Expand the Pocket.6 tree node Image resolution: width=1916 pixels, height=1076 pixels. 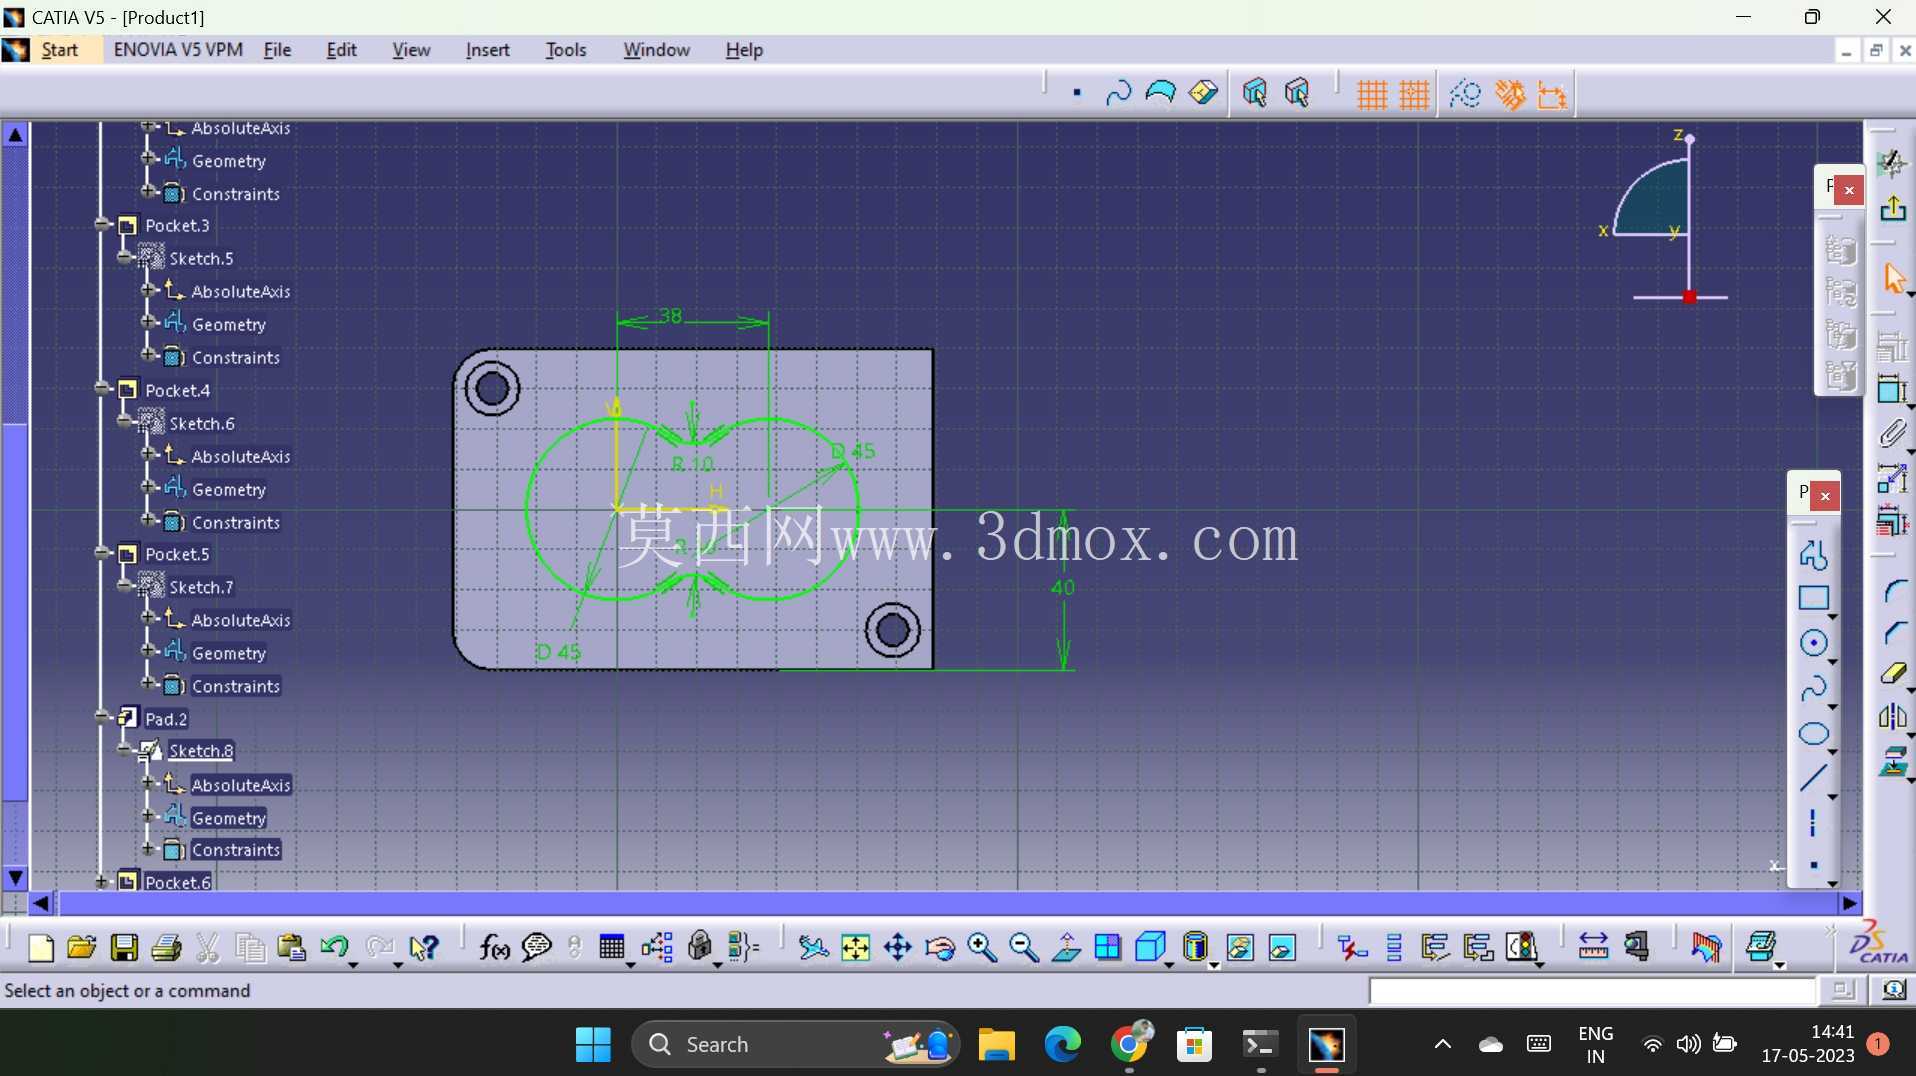tap(102, 881)
